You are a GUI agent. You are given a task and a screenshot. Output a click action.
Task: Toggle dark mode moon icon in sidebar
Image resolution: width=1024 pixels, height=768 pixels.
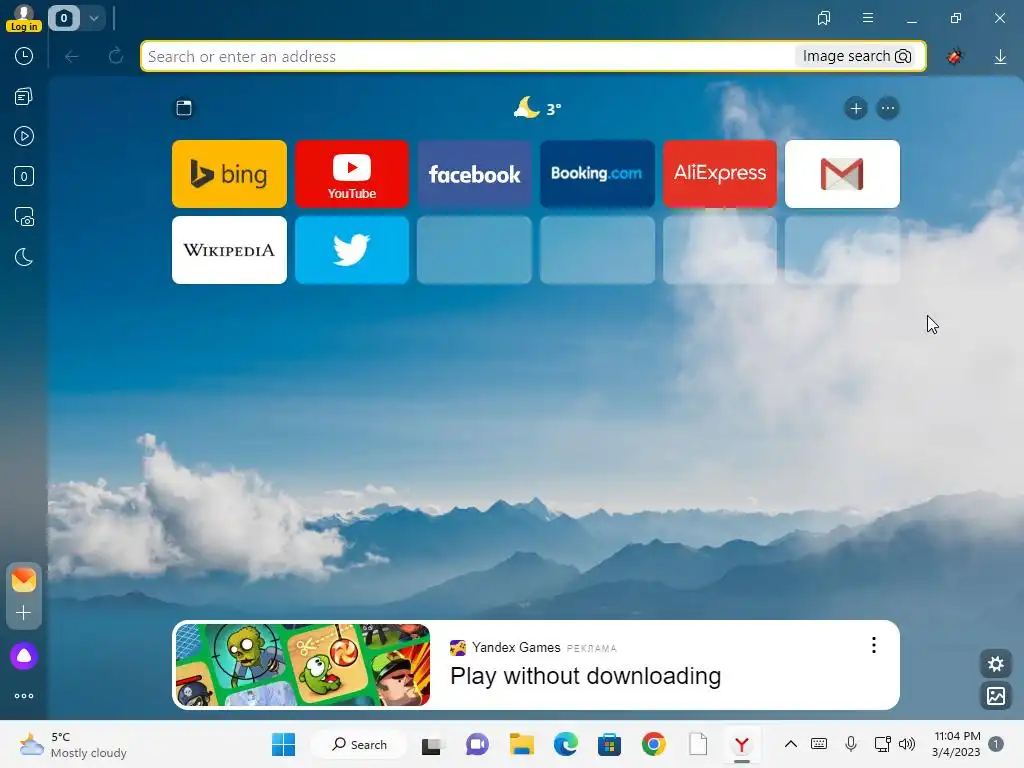click(x=24, y=257)
